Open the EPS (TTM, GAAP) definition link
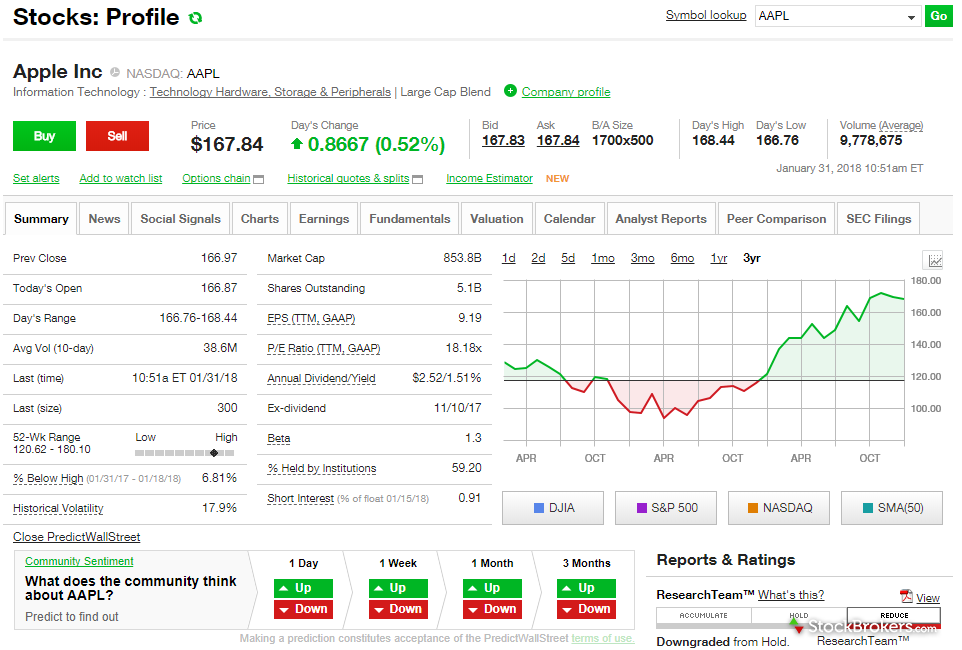Viewport: 962px width, 650px height. (x=311, y=319)
